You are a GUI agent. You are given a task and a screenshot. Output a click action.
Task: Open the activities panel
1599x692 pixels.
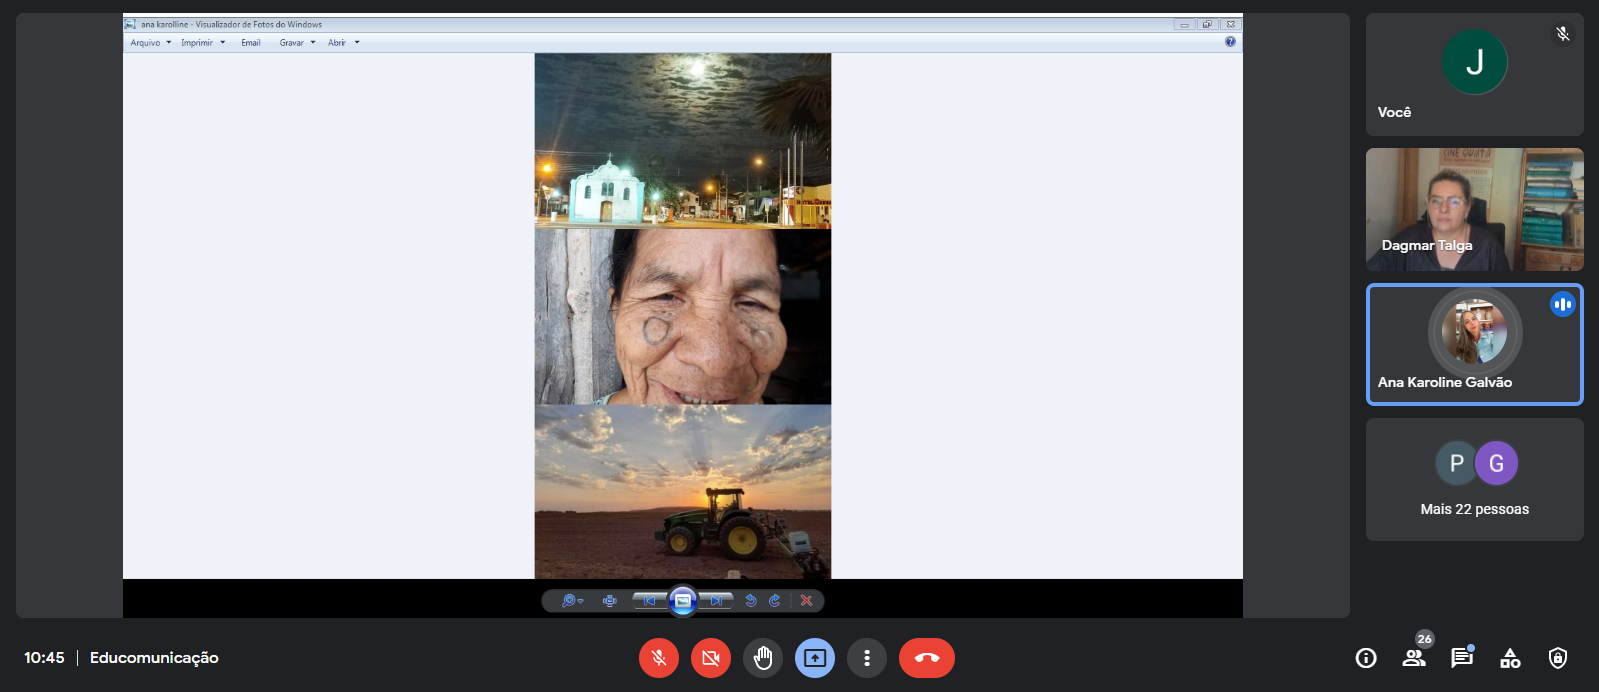(1510, 658)
